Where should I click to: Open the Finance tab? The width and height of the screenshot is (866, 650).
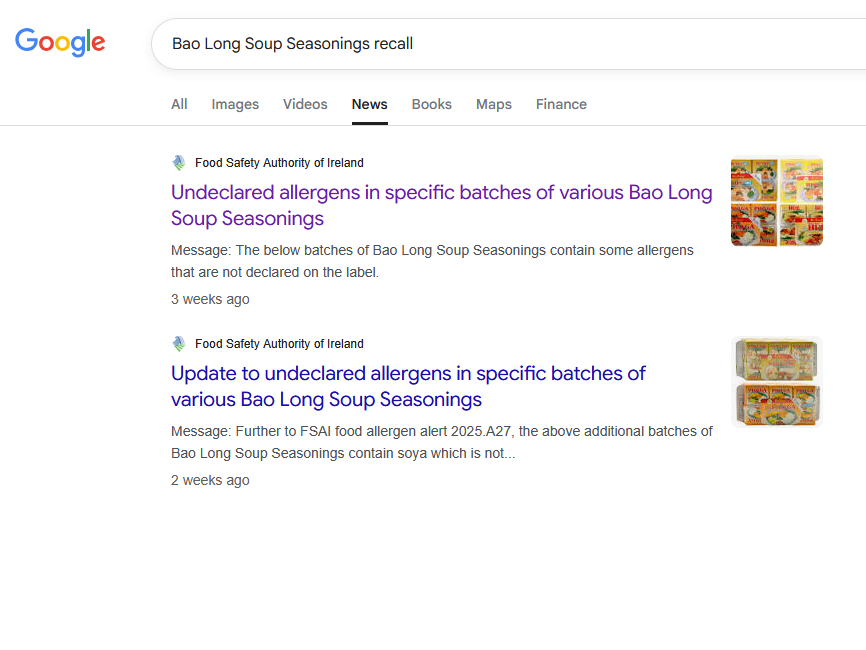[561, 104]
